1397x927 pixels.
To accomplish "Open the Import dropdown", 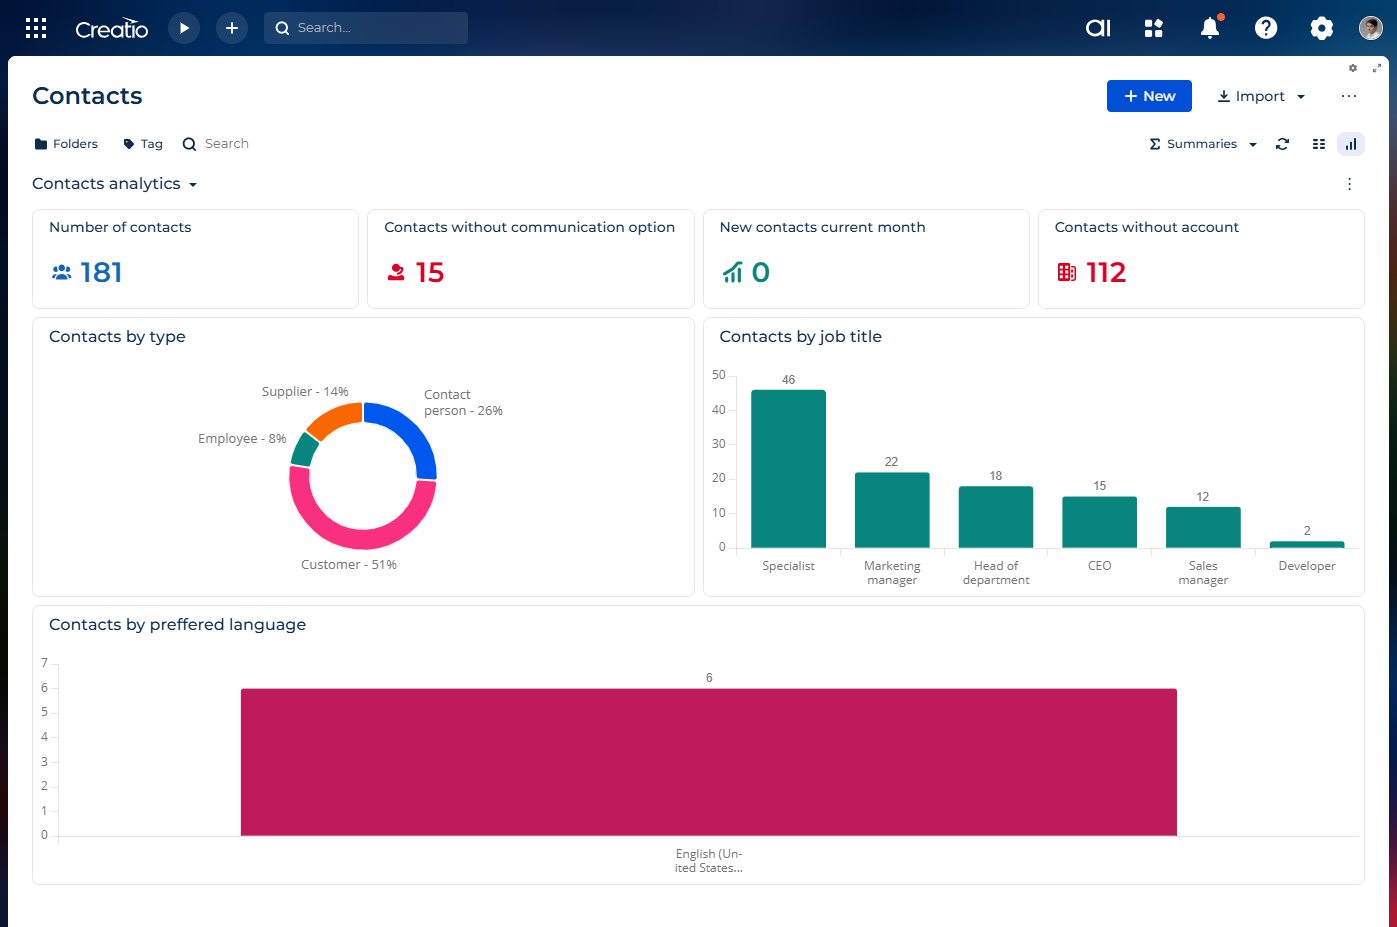I will tap(1261, 96).
